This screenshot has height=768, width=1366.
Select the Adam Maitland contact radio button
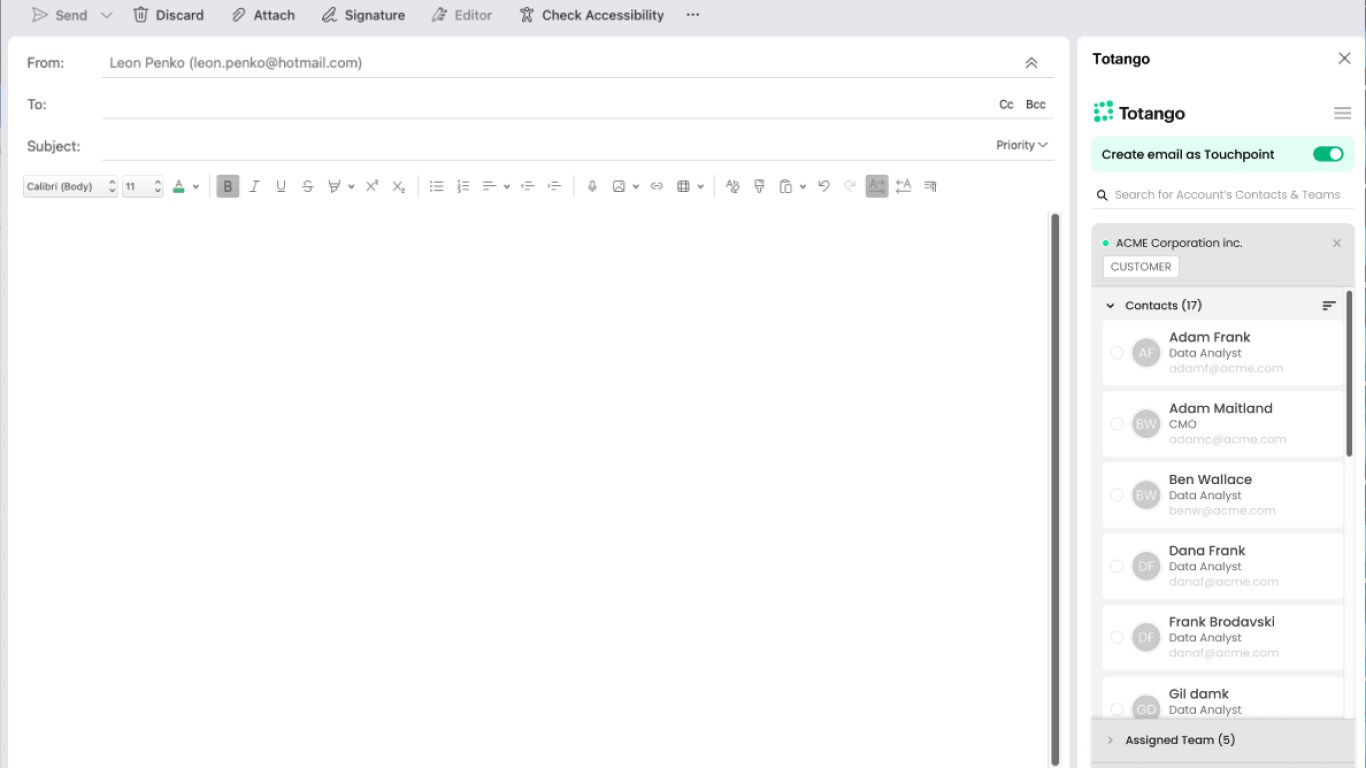tap(1117, 423)
